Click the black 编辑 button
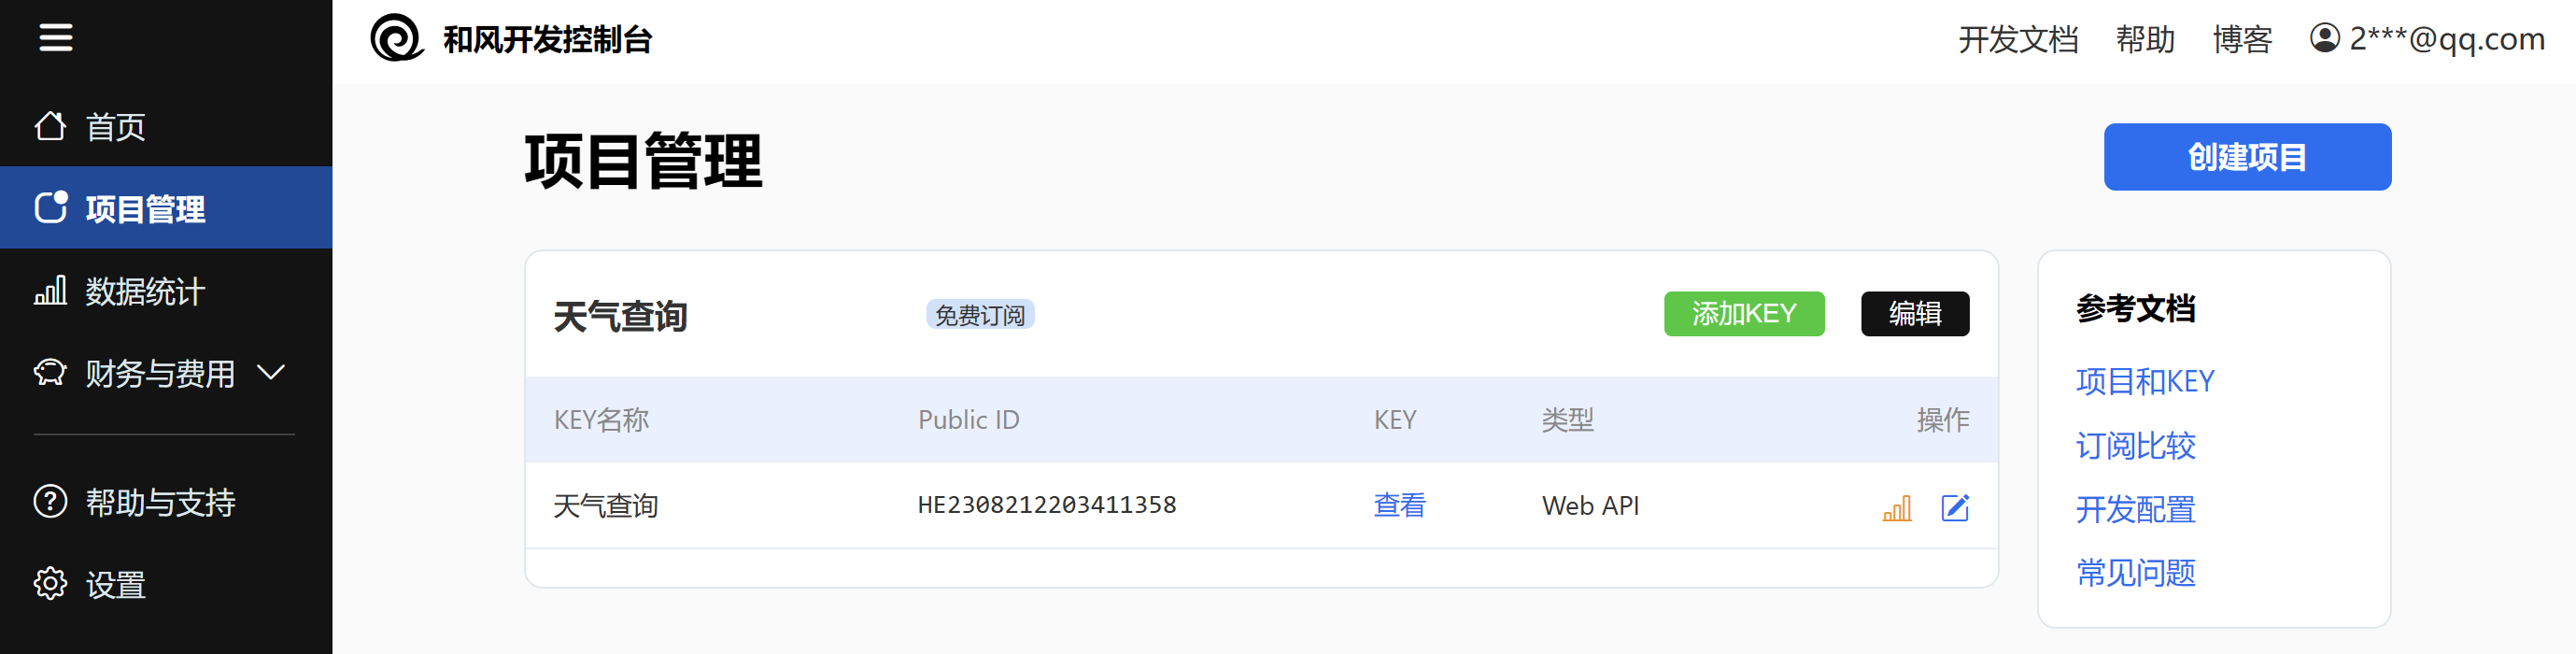 pos(1914,314)
